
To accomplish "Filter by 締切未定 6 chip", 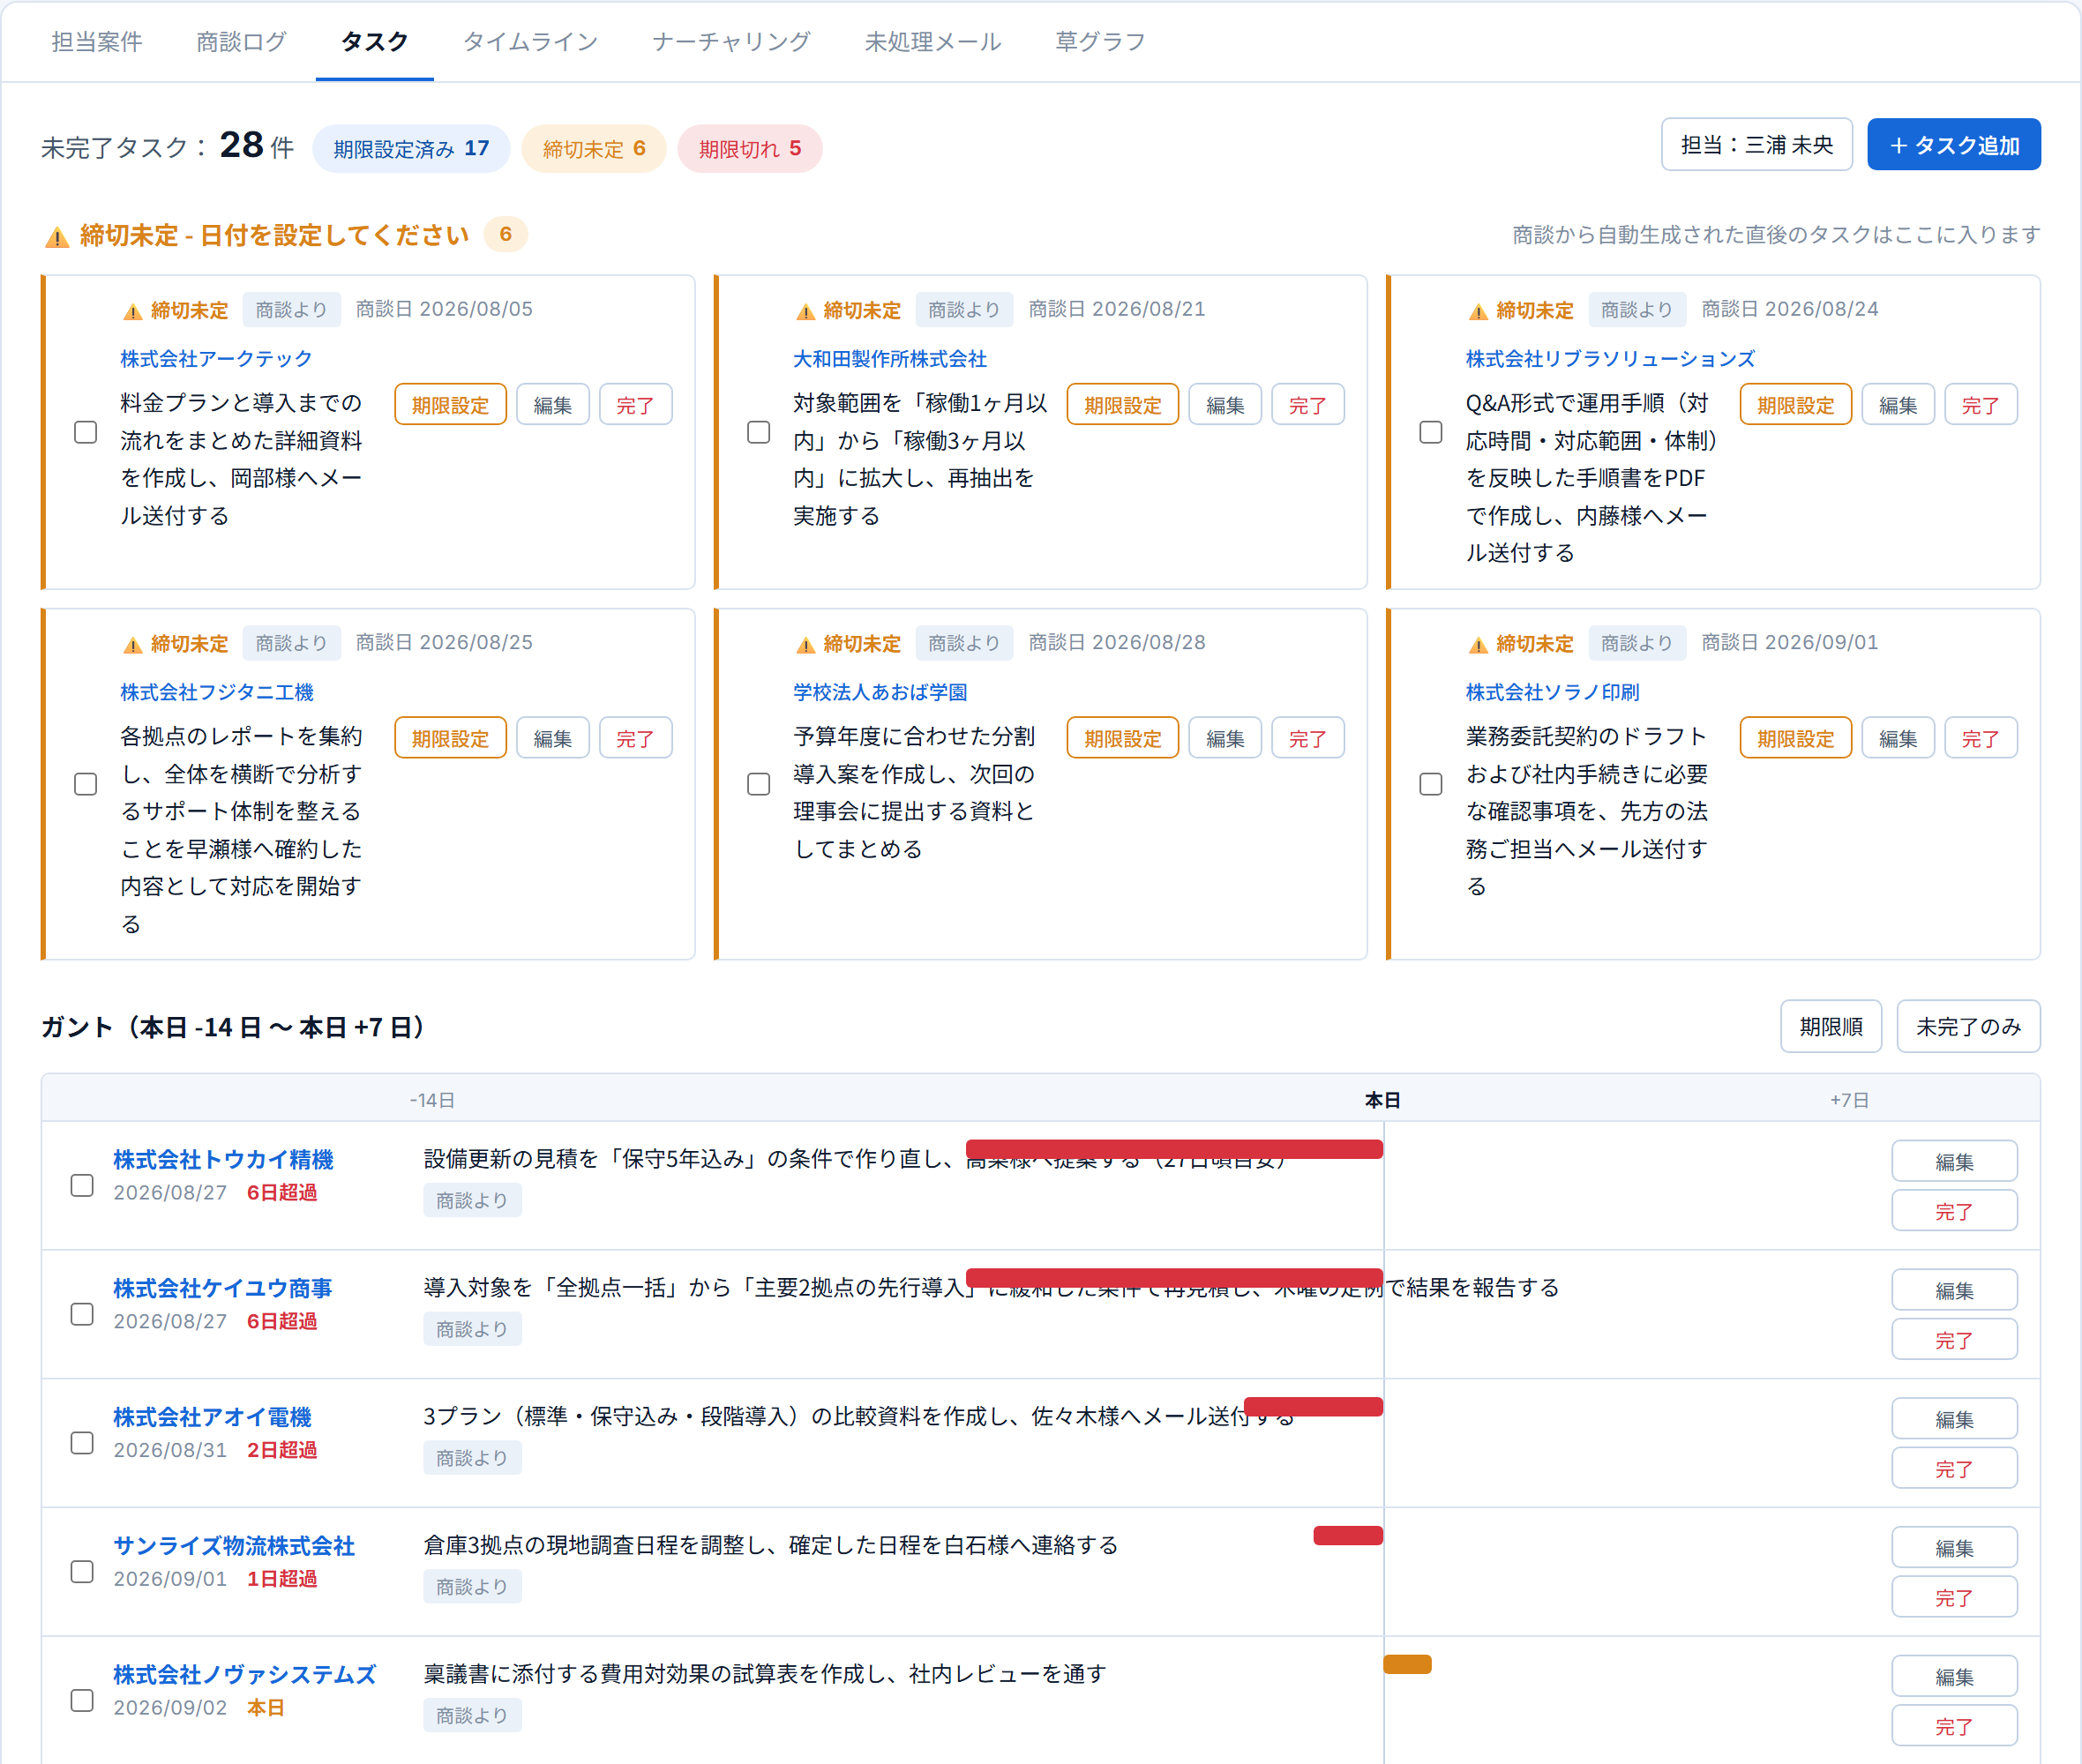I will [x=594, y=149].
